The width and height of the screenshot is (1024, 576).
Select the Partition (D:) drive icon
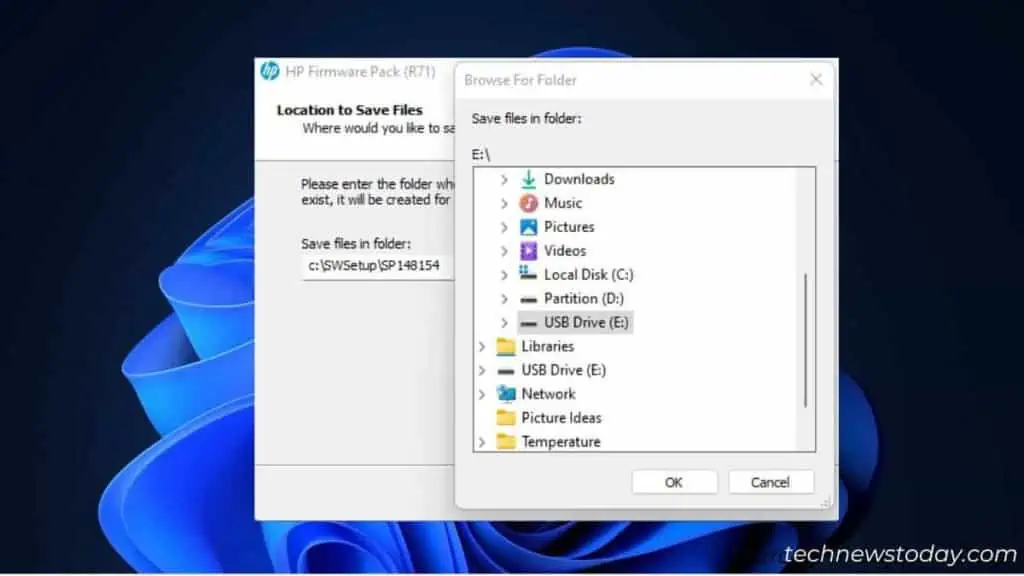pos(528,298)
